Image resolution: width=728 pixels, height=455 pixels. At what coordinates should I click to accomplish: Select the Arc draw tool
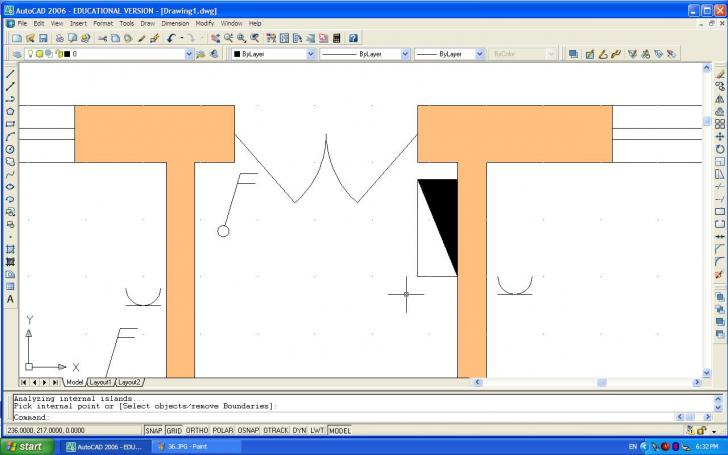coord(10,136)
